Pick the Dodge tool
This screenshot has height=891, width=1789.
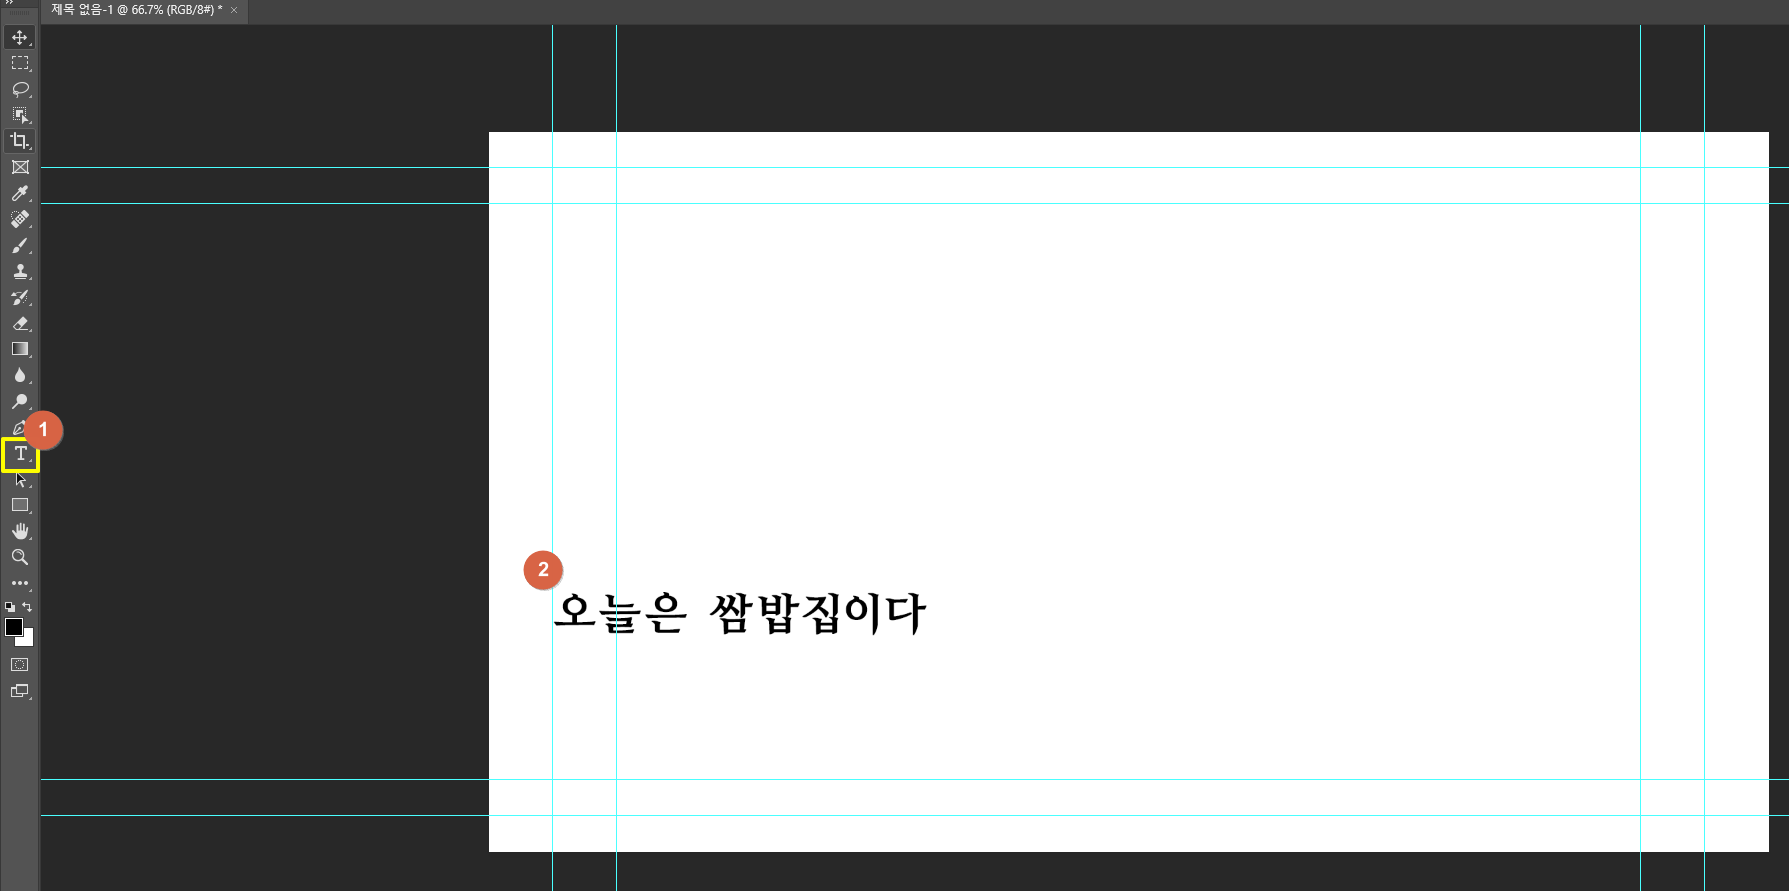click(x=20, y=401)
